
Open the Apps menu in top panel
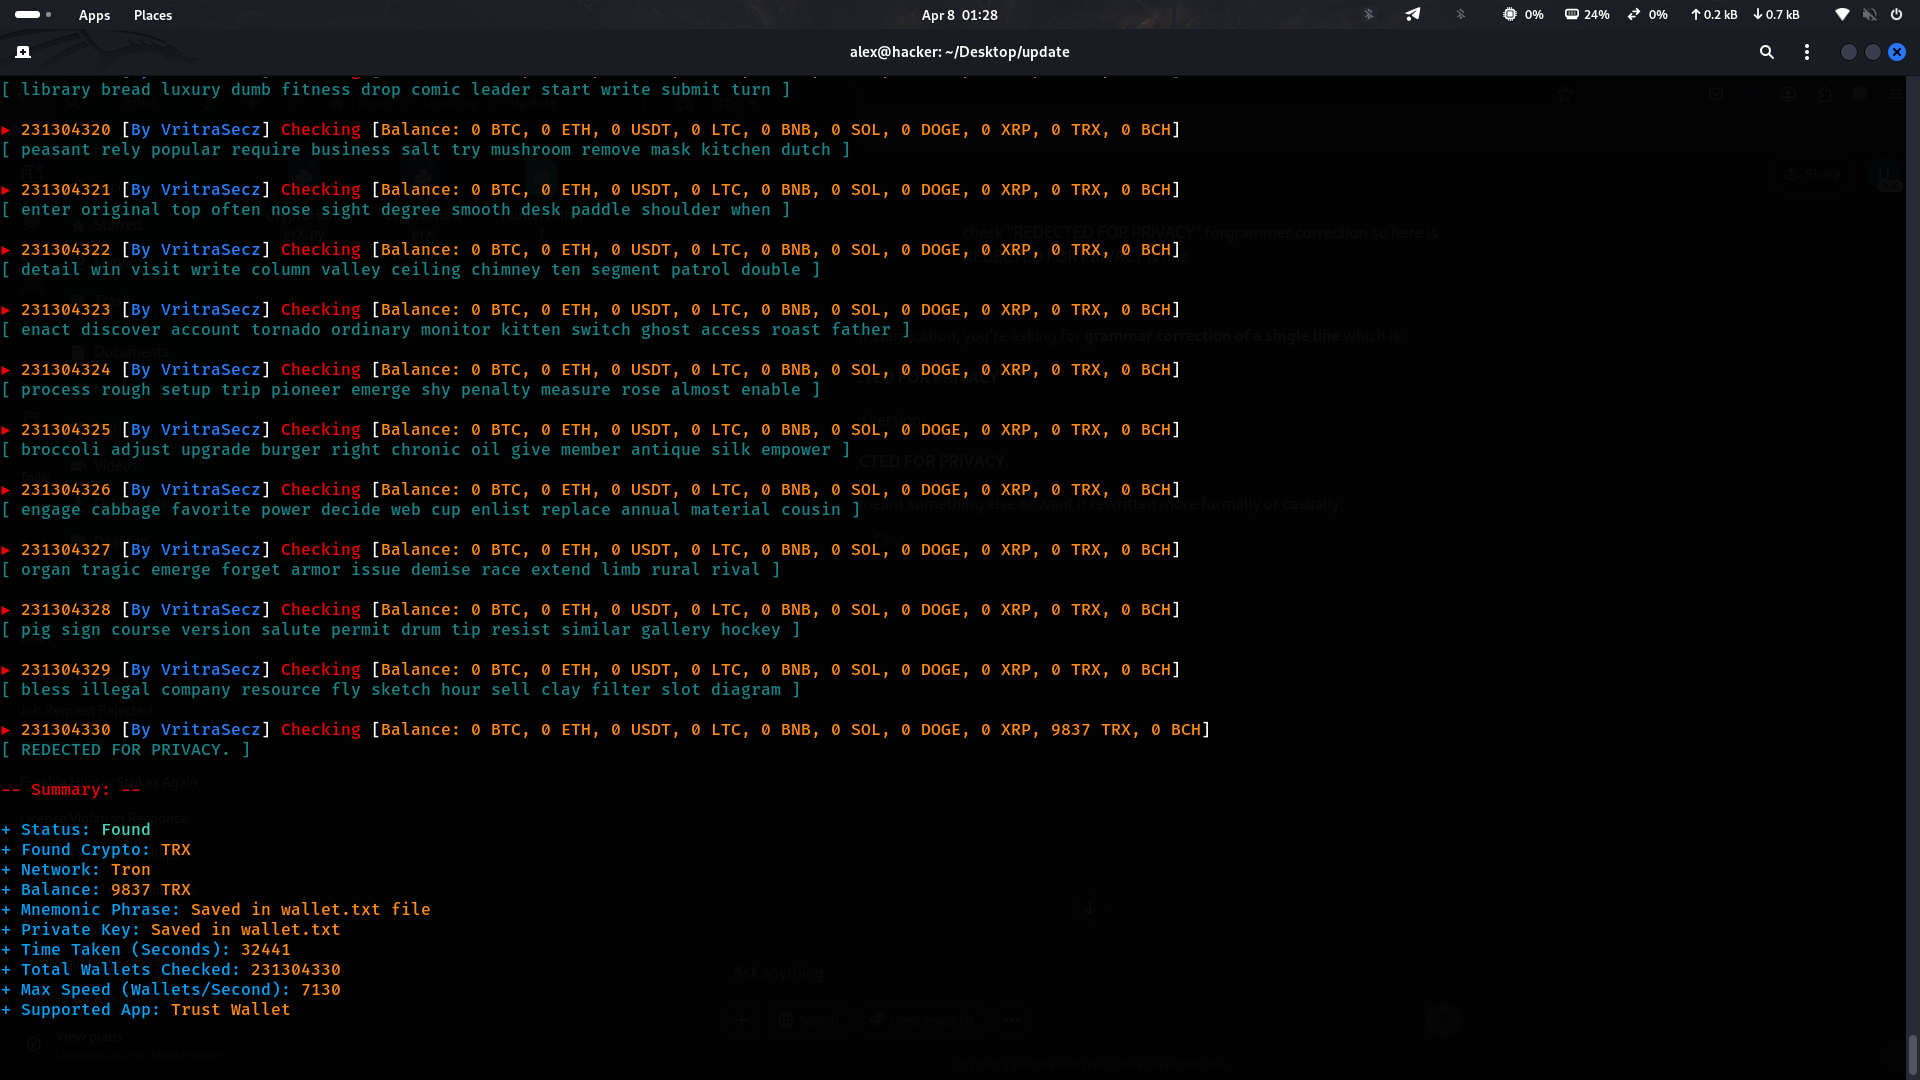point(94,15)
